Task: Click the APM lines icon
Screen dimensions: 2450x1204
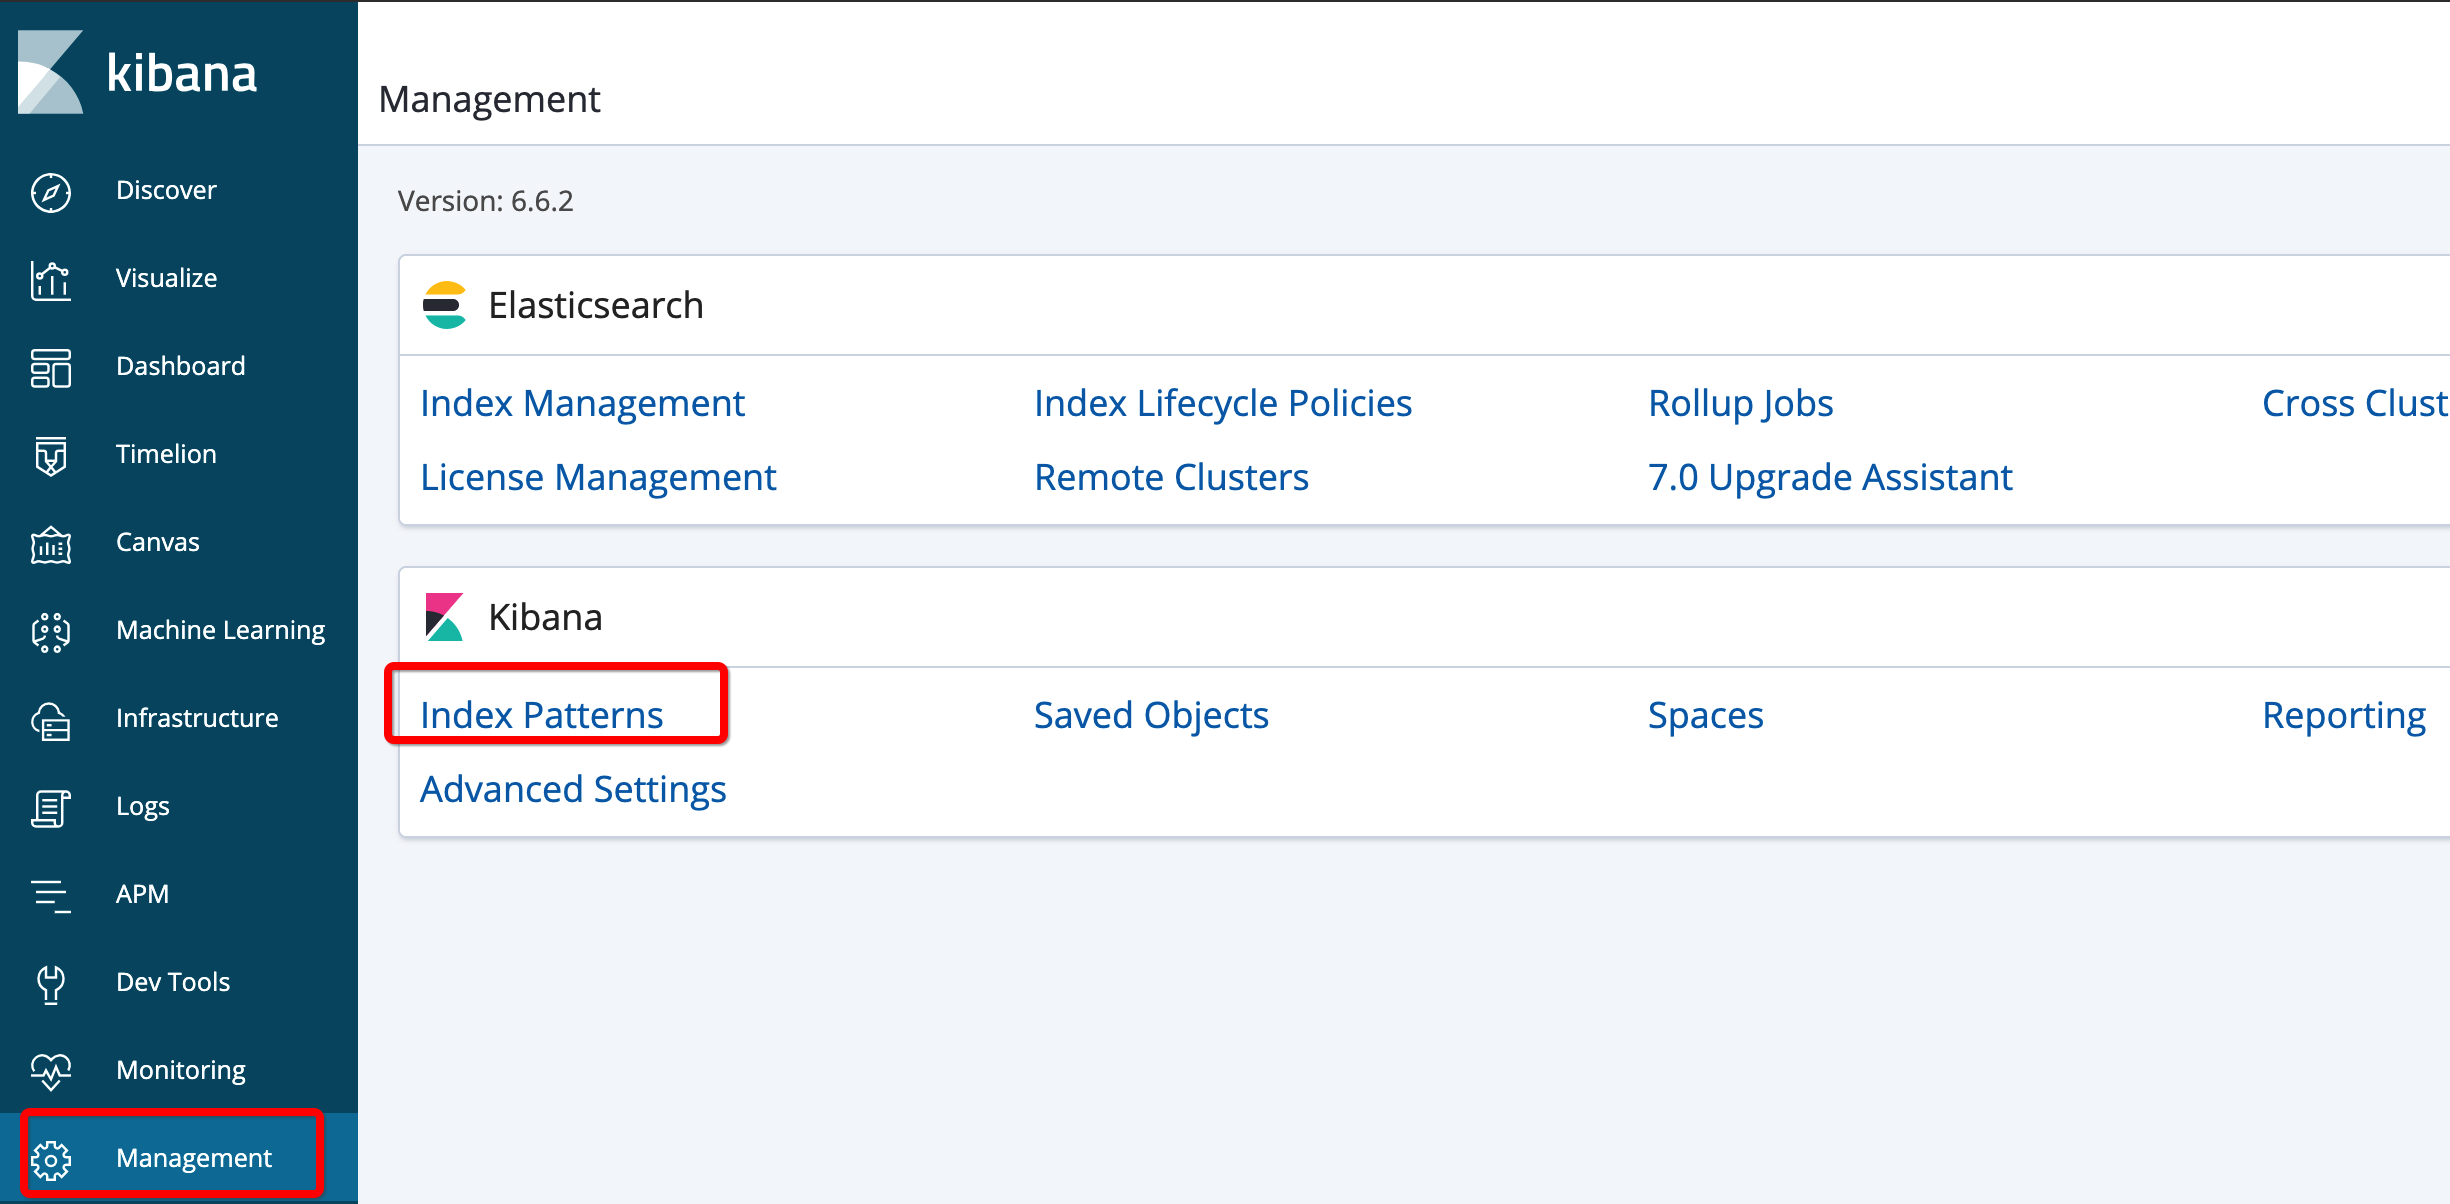Action: pos(51,896)
